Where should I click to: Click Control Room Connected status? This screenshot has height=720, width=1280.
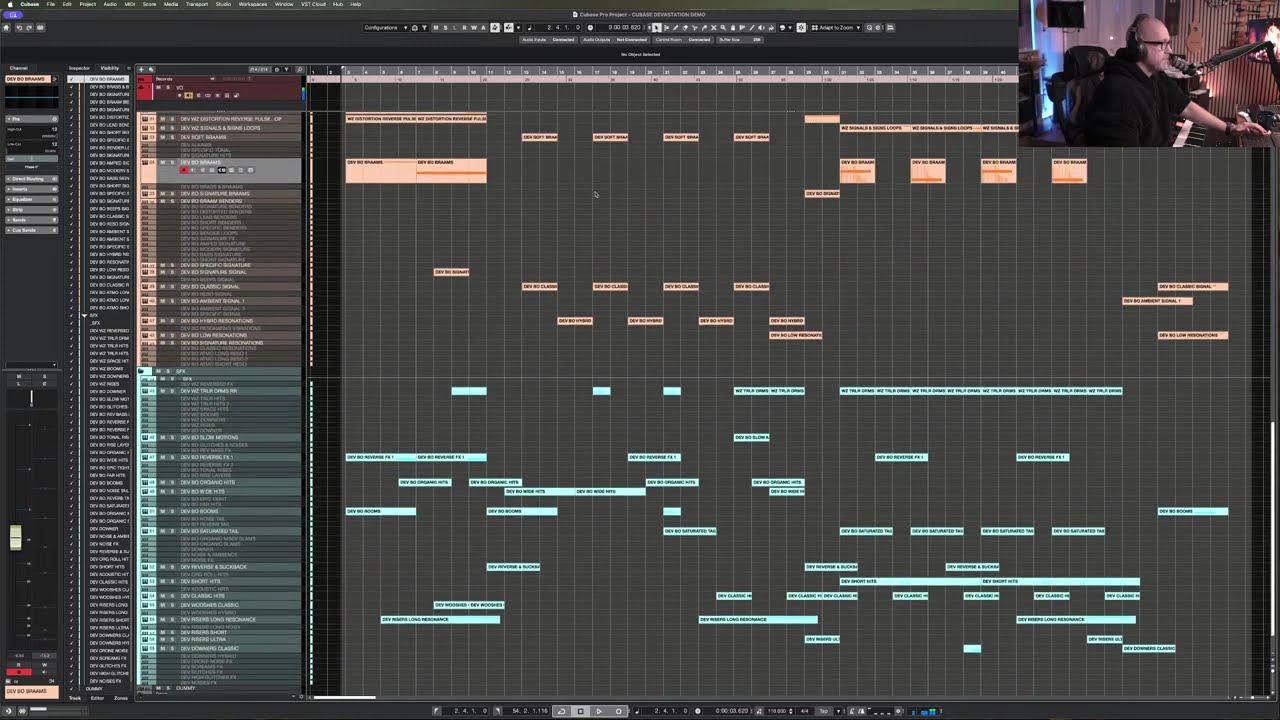[685, 40]
